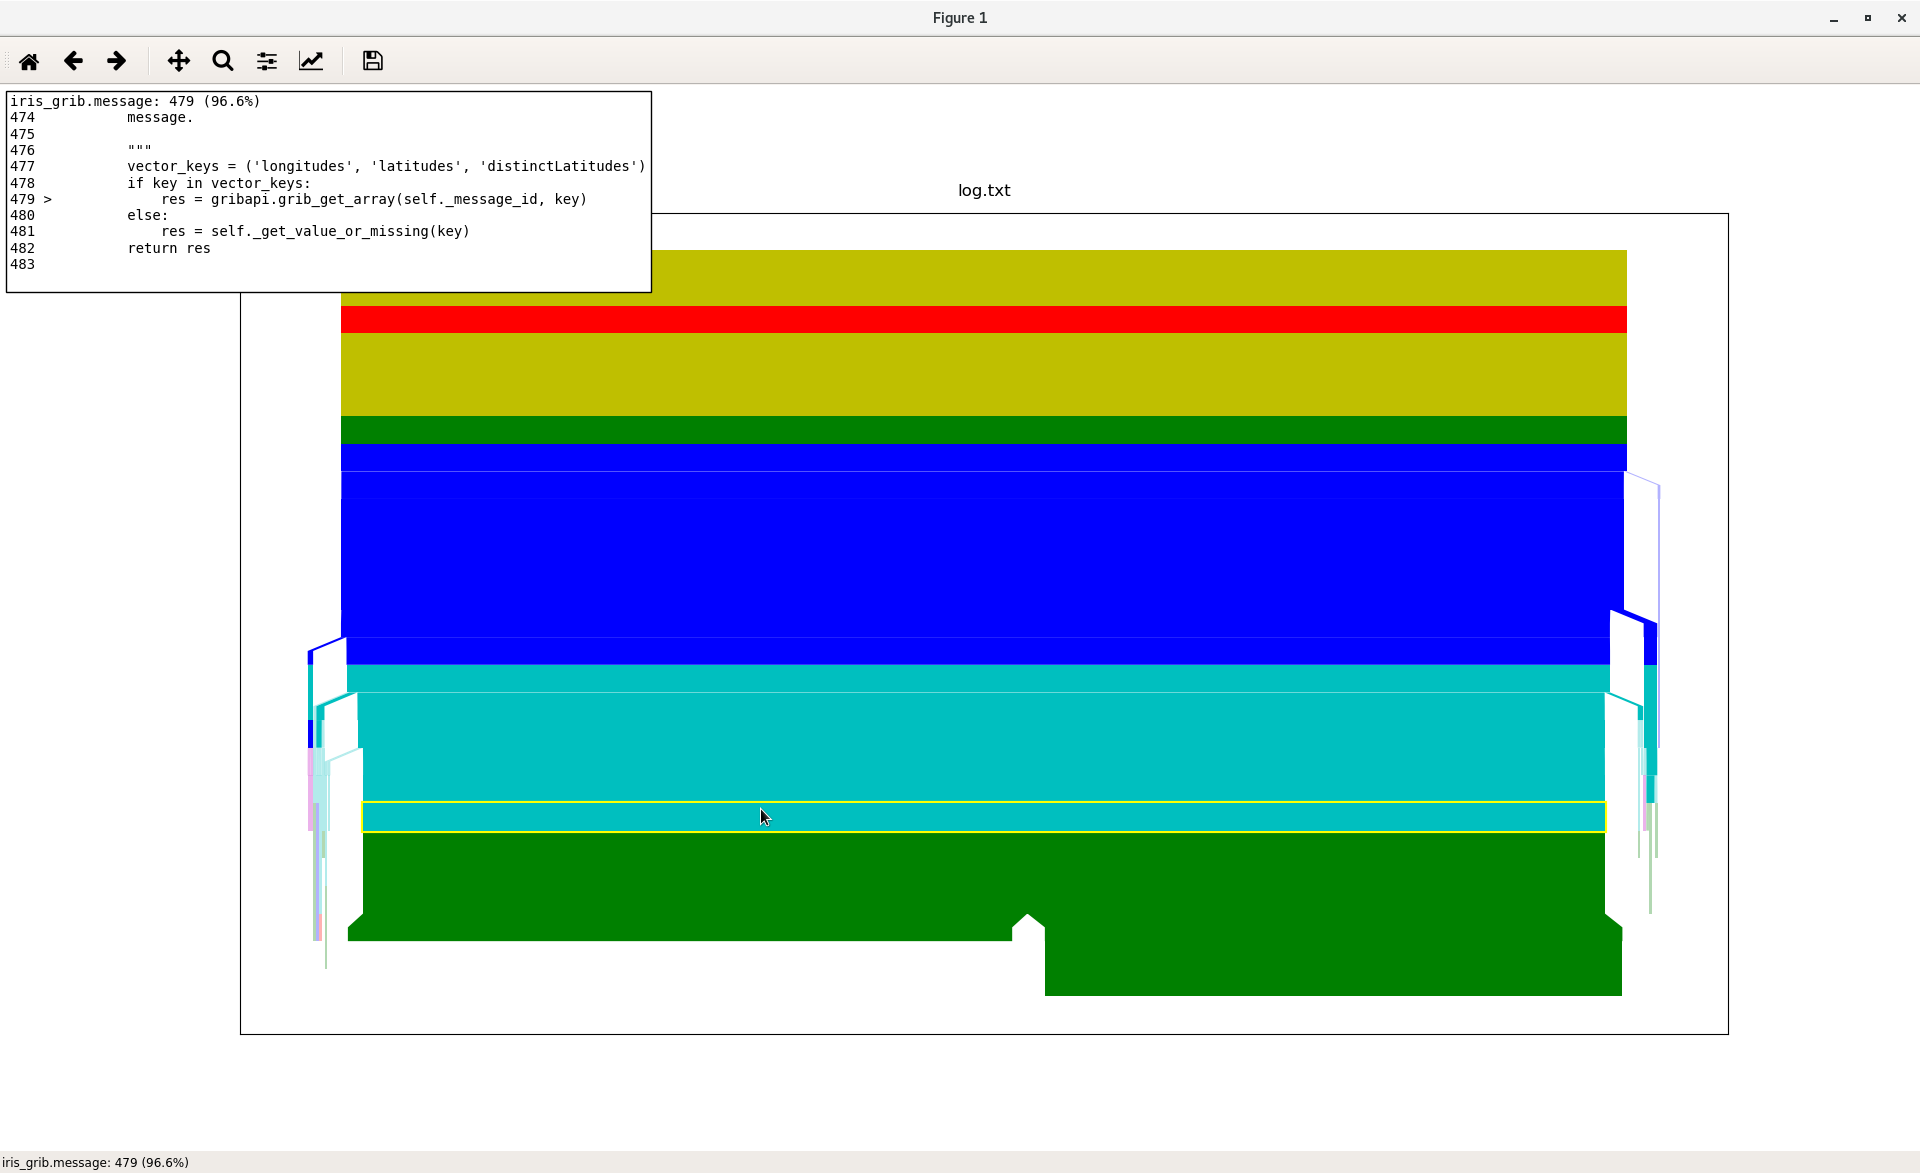Image resolution: width=1920 pixels, height=1173 pixels.
Task: Save the figure with floppy icon
Action: 373,62
